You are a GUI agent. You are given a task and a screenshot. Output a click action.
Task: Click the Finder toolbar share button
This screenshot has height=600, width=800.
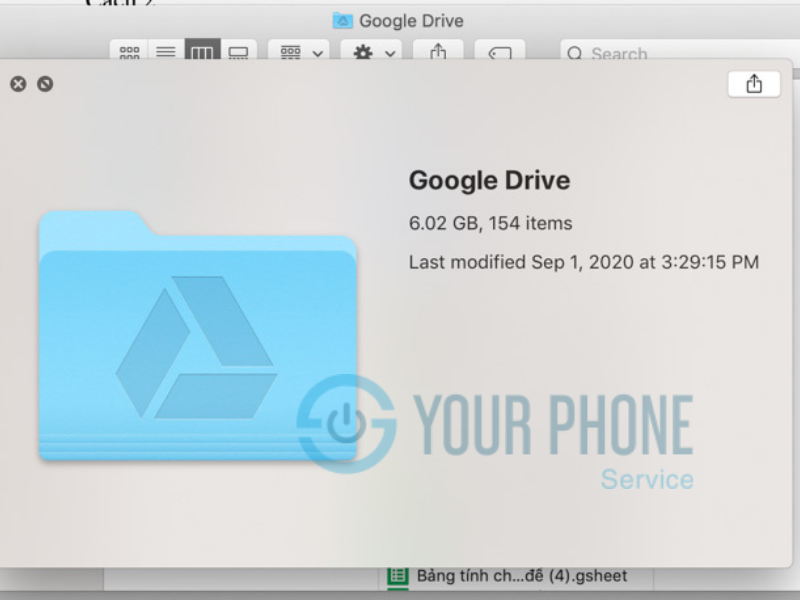[438, 51]
